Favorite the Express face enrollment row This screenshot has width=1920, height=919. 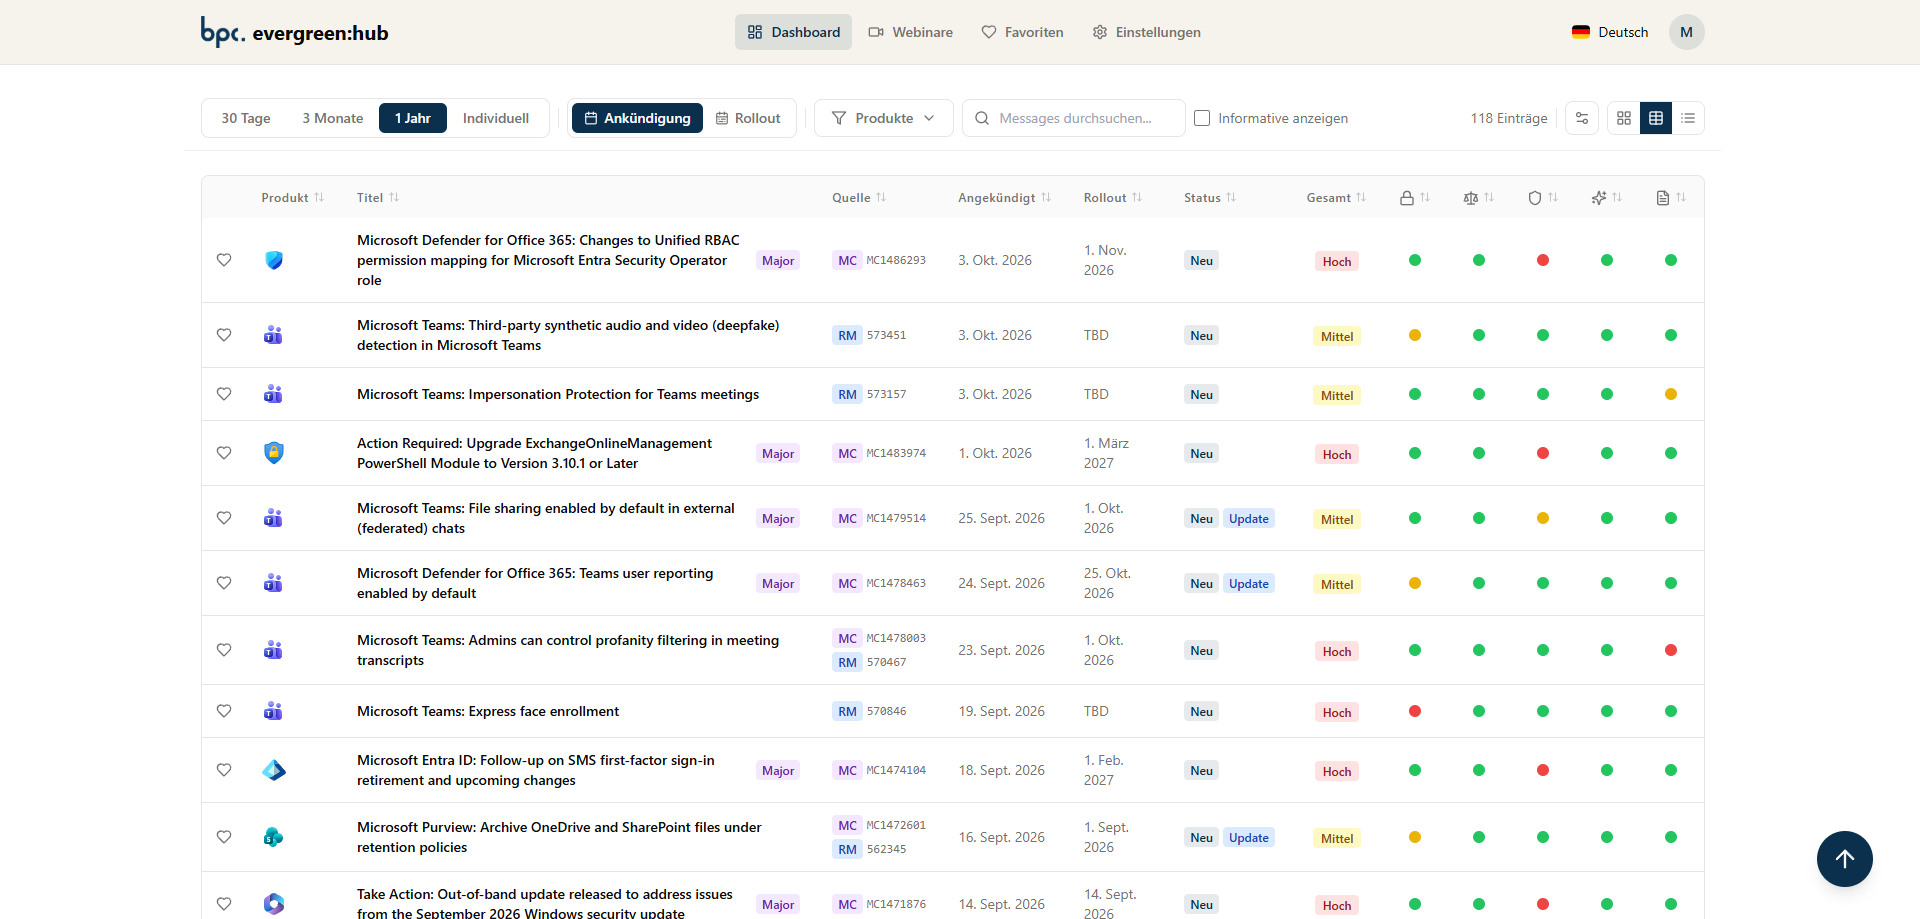coord(224,711)
